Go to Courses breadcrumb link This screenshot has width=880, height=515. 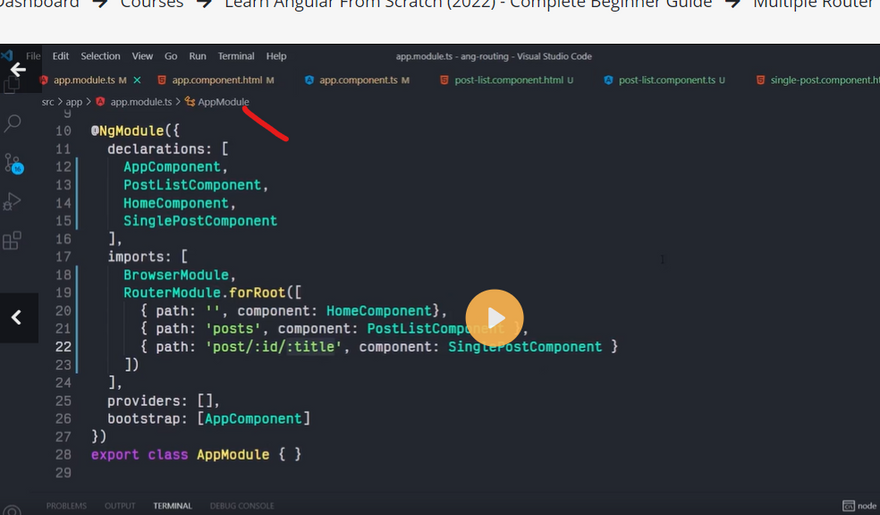[152, 4]
